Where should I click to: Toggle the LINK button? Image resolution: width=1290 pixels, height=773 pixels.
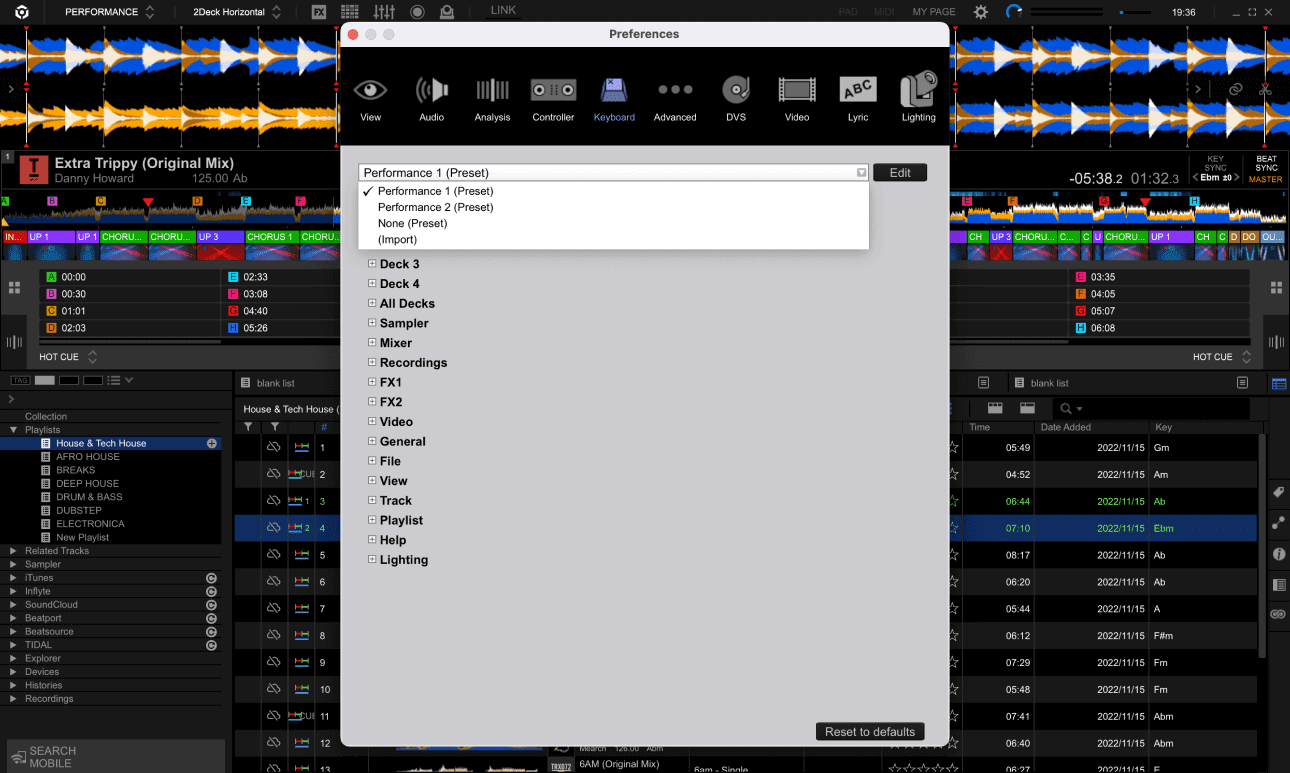(504, 10)
